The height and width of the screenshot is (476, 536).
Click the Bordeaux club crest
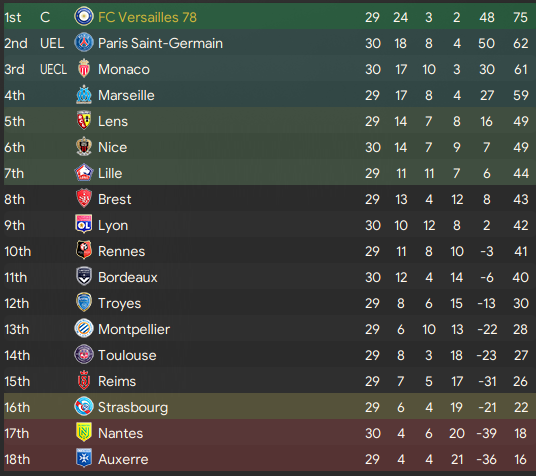pyautogui.click(x=84, y=276)
